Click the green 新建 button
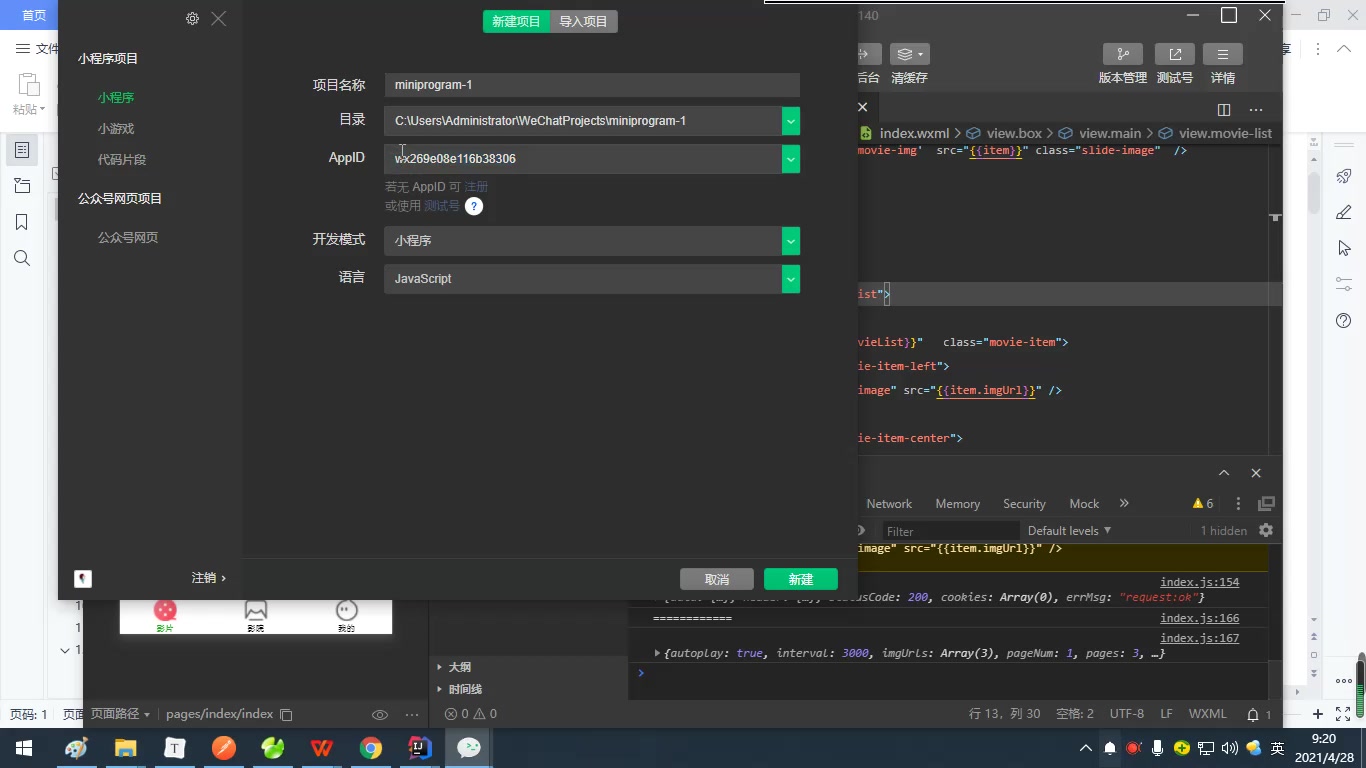The height and width of the screenshot is (768, 1366). [x=801, y=579]
